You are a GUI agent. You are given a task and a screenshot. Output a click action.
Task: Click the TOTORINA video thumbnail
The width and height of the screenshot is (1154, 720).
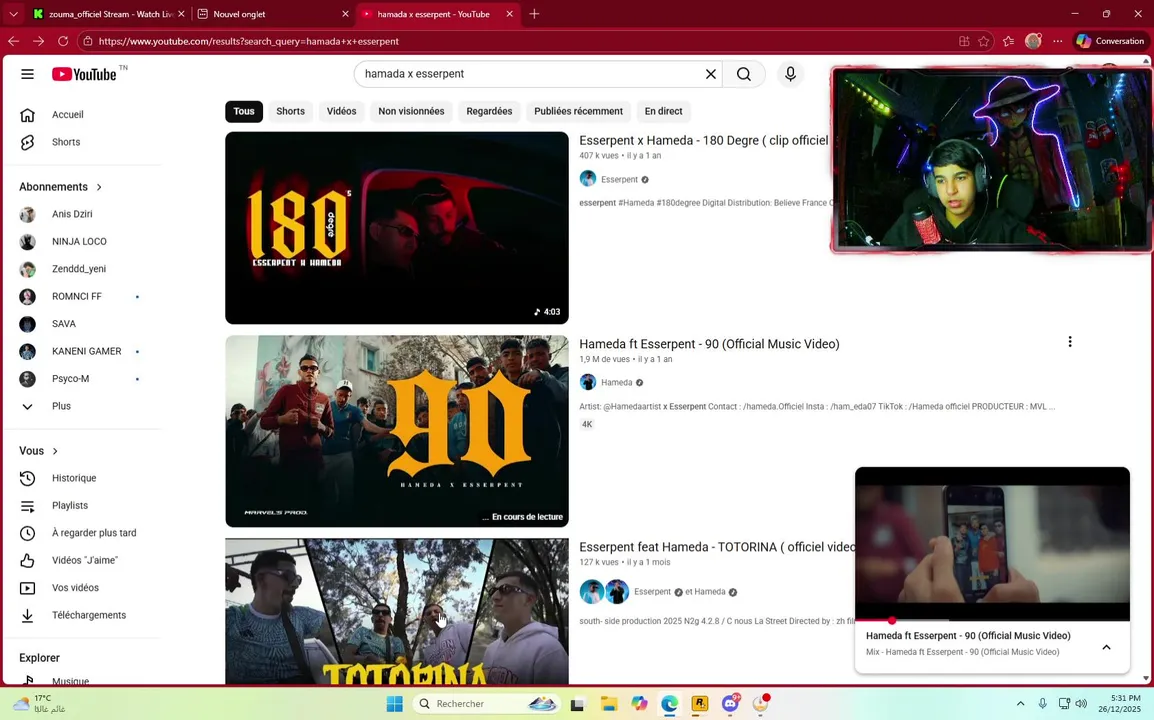[397, 611]
